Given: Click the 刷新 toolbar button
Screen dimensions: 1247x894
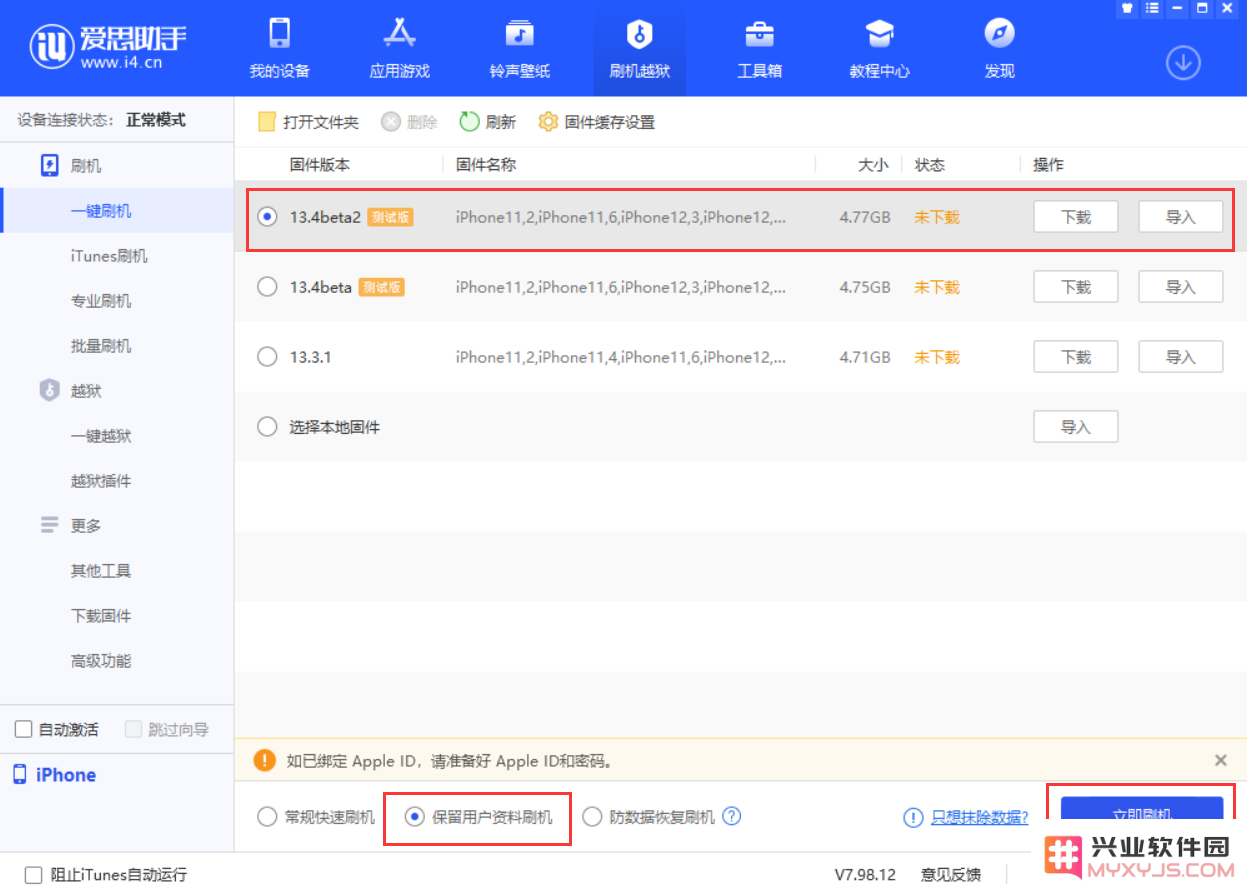Looking at the screenshot, I should coord(488,122).
